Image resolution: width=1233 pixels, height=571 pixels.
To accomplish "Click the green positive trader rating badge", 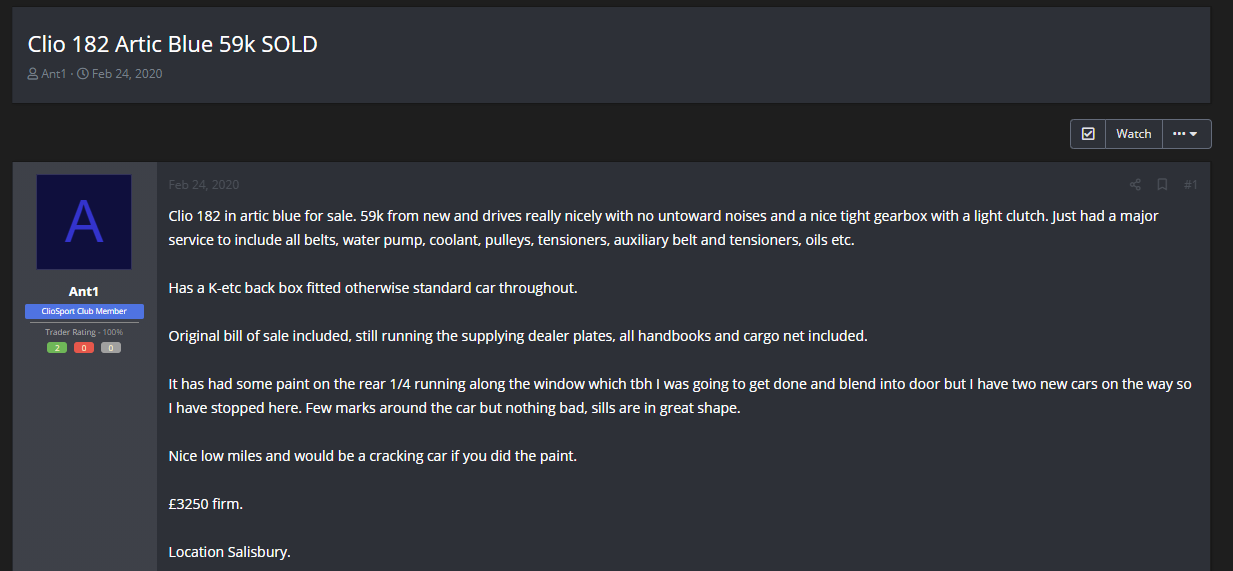I will (57, 348).
